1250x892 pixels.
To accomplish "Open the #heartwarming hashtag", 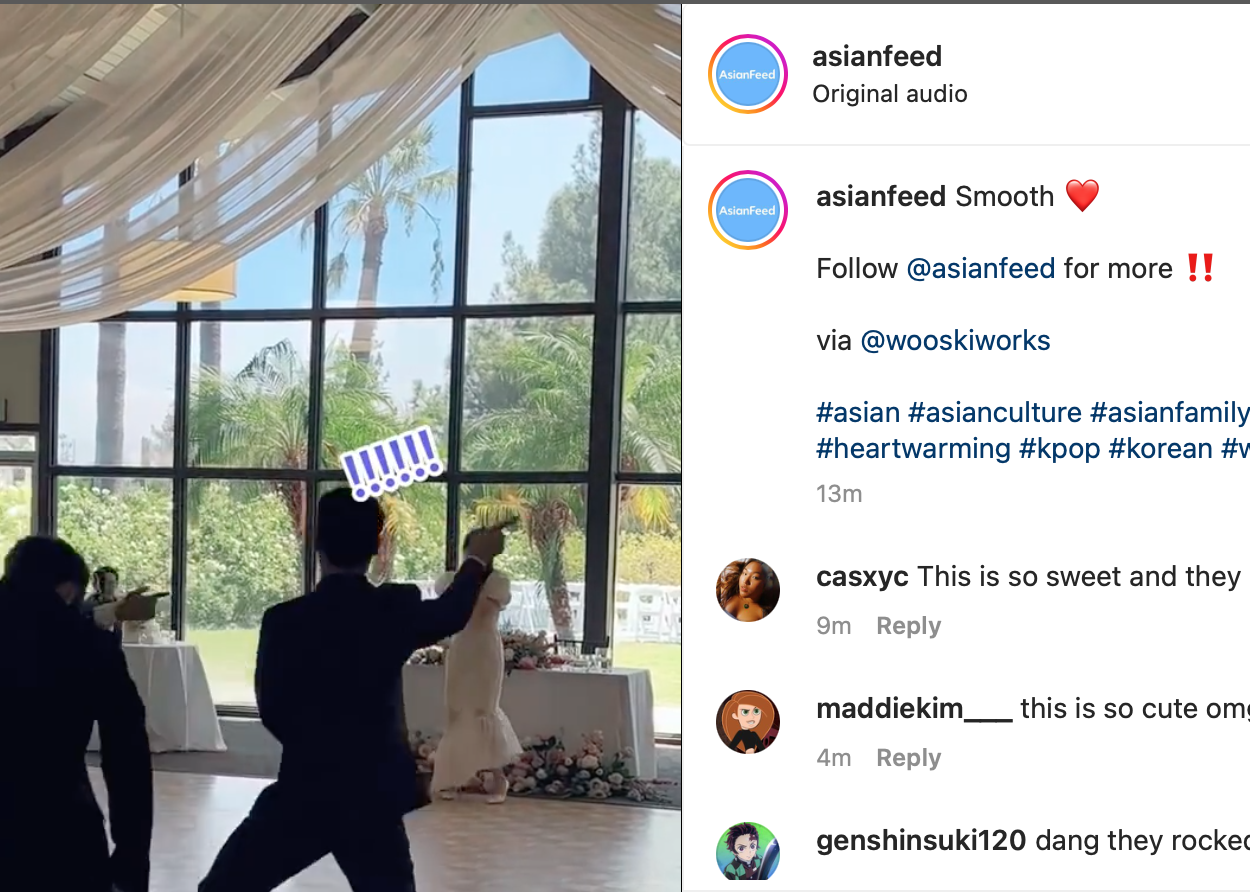I will [913, 449].
